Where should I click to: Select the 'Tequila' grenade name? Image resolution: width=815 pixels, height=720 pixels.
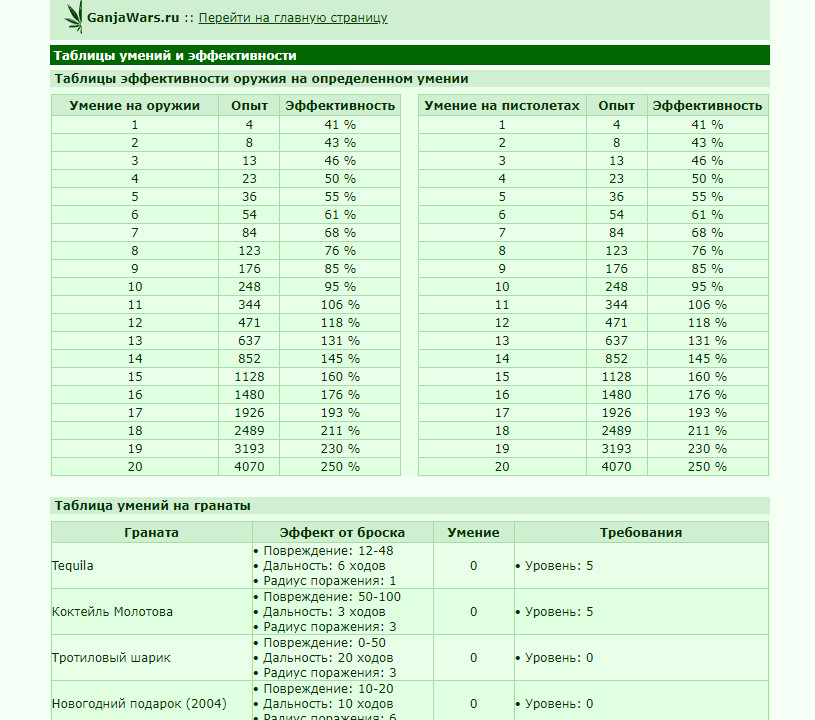pyautogui.click(x=72, y=566)
